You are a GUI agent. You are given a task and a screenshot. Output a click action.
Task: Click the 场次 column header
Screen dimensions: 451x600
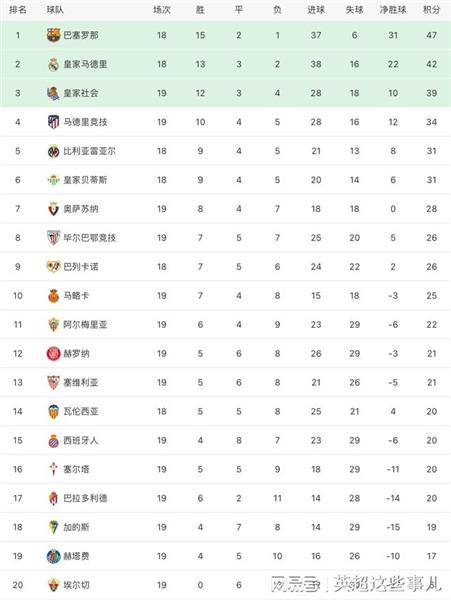coord(161,10)
